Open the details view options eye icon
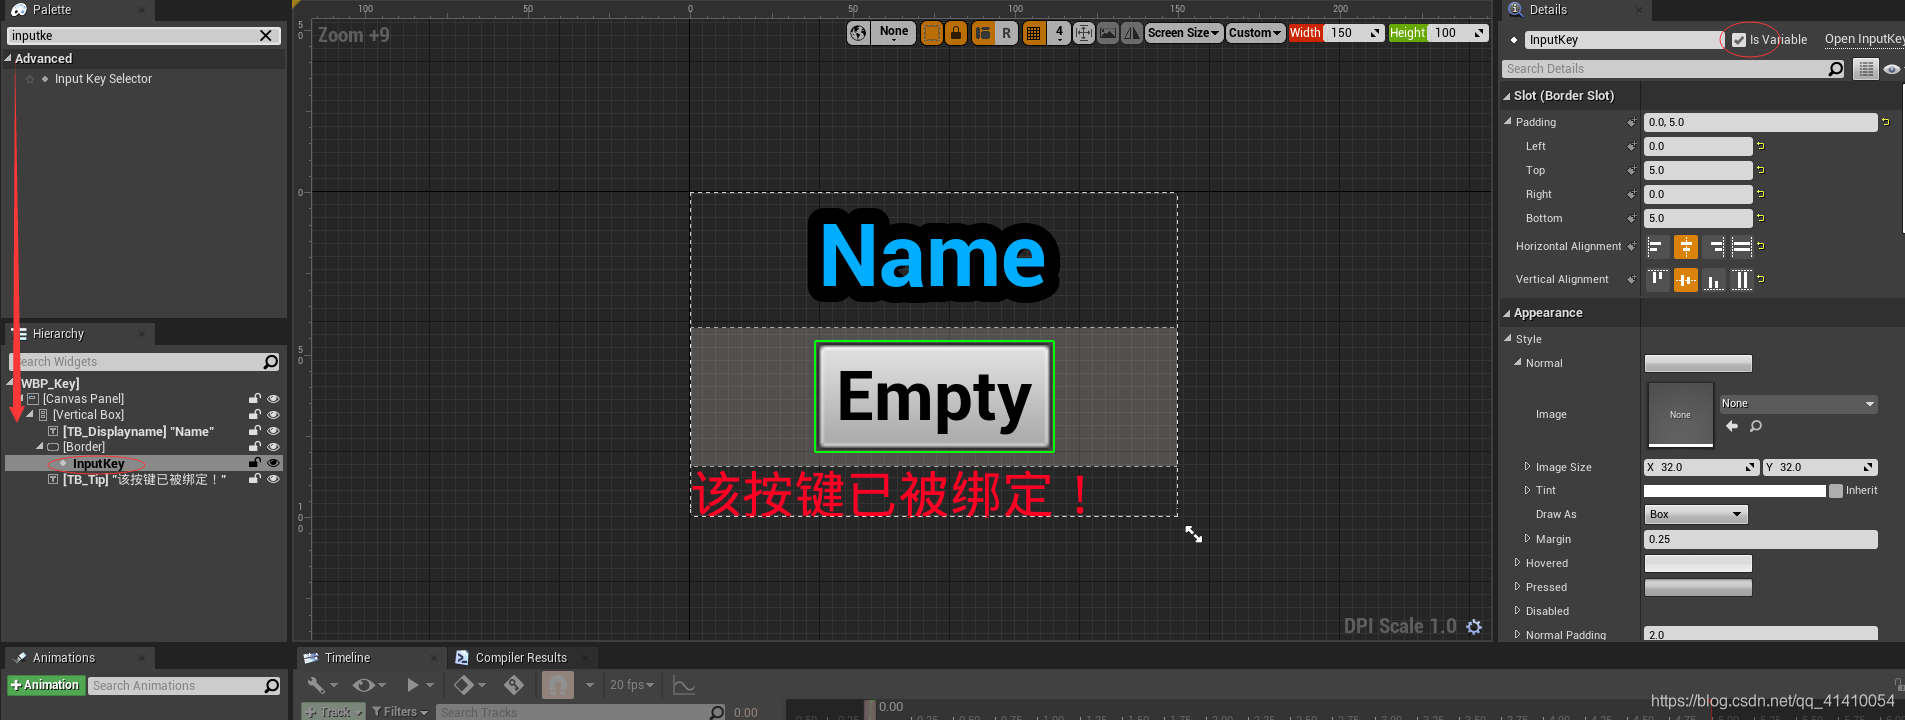 1892,69
